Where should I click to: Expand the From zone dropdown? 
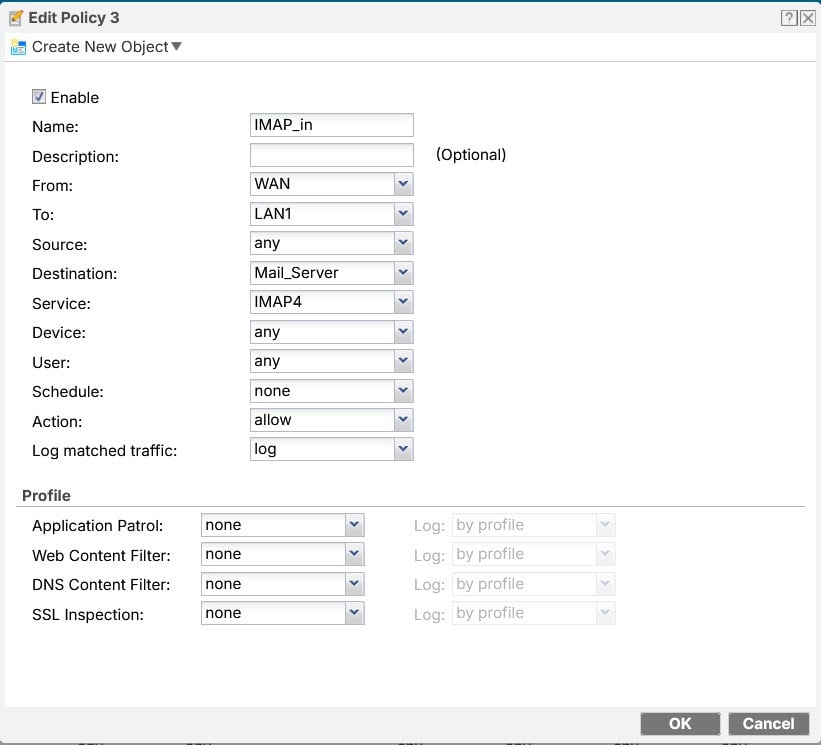pos(331,184)
